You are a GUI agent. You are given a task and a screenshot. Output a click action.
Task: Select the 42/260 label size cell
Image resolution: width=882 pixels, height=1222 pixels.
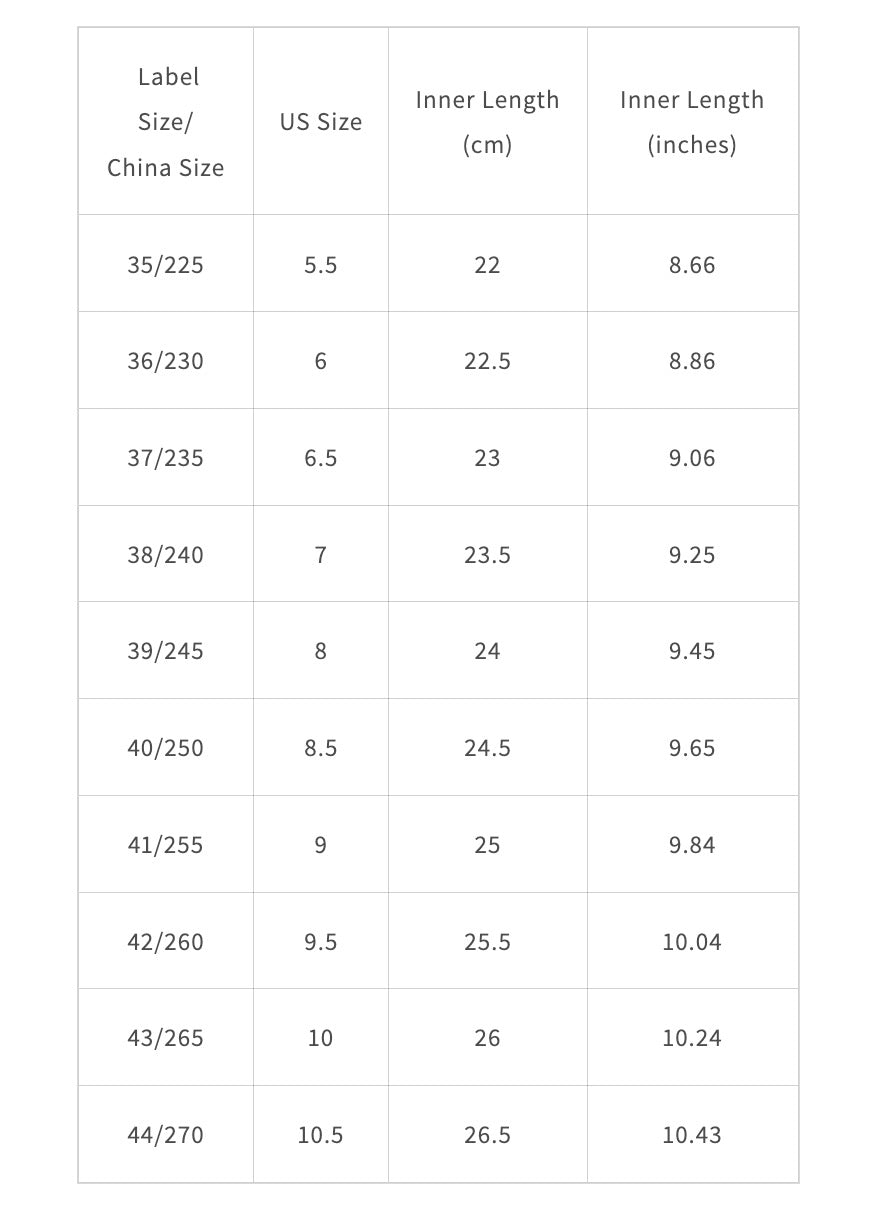(166, 942)
